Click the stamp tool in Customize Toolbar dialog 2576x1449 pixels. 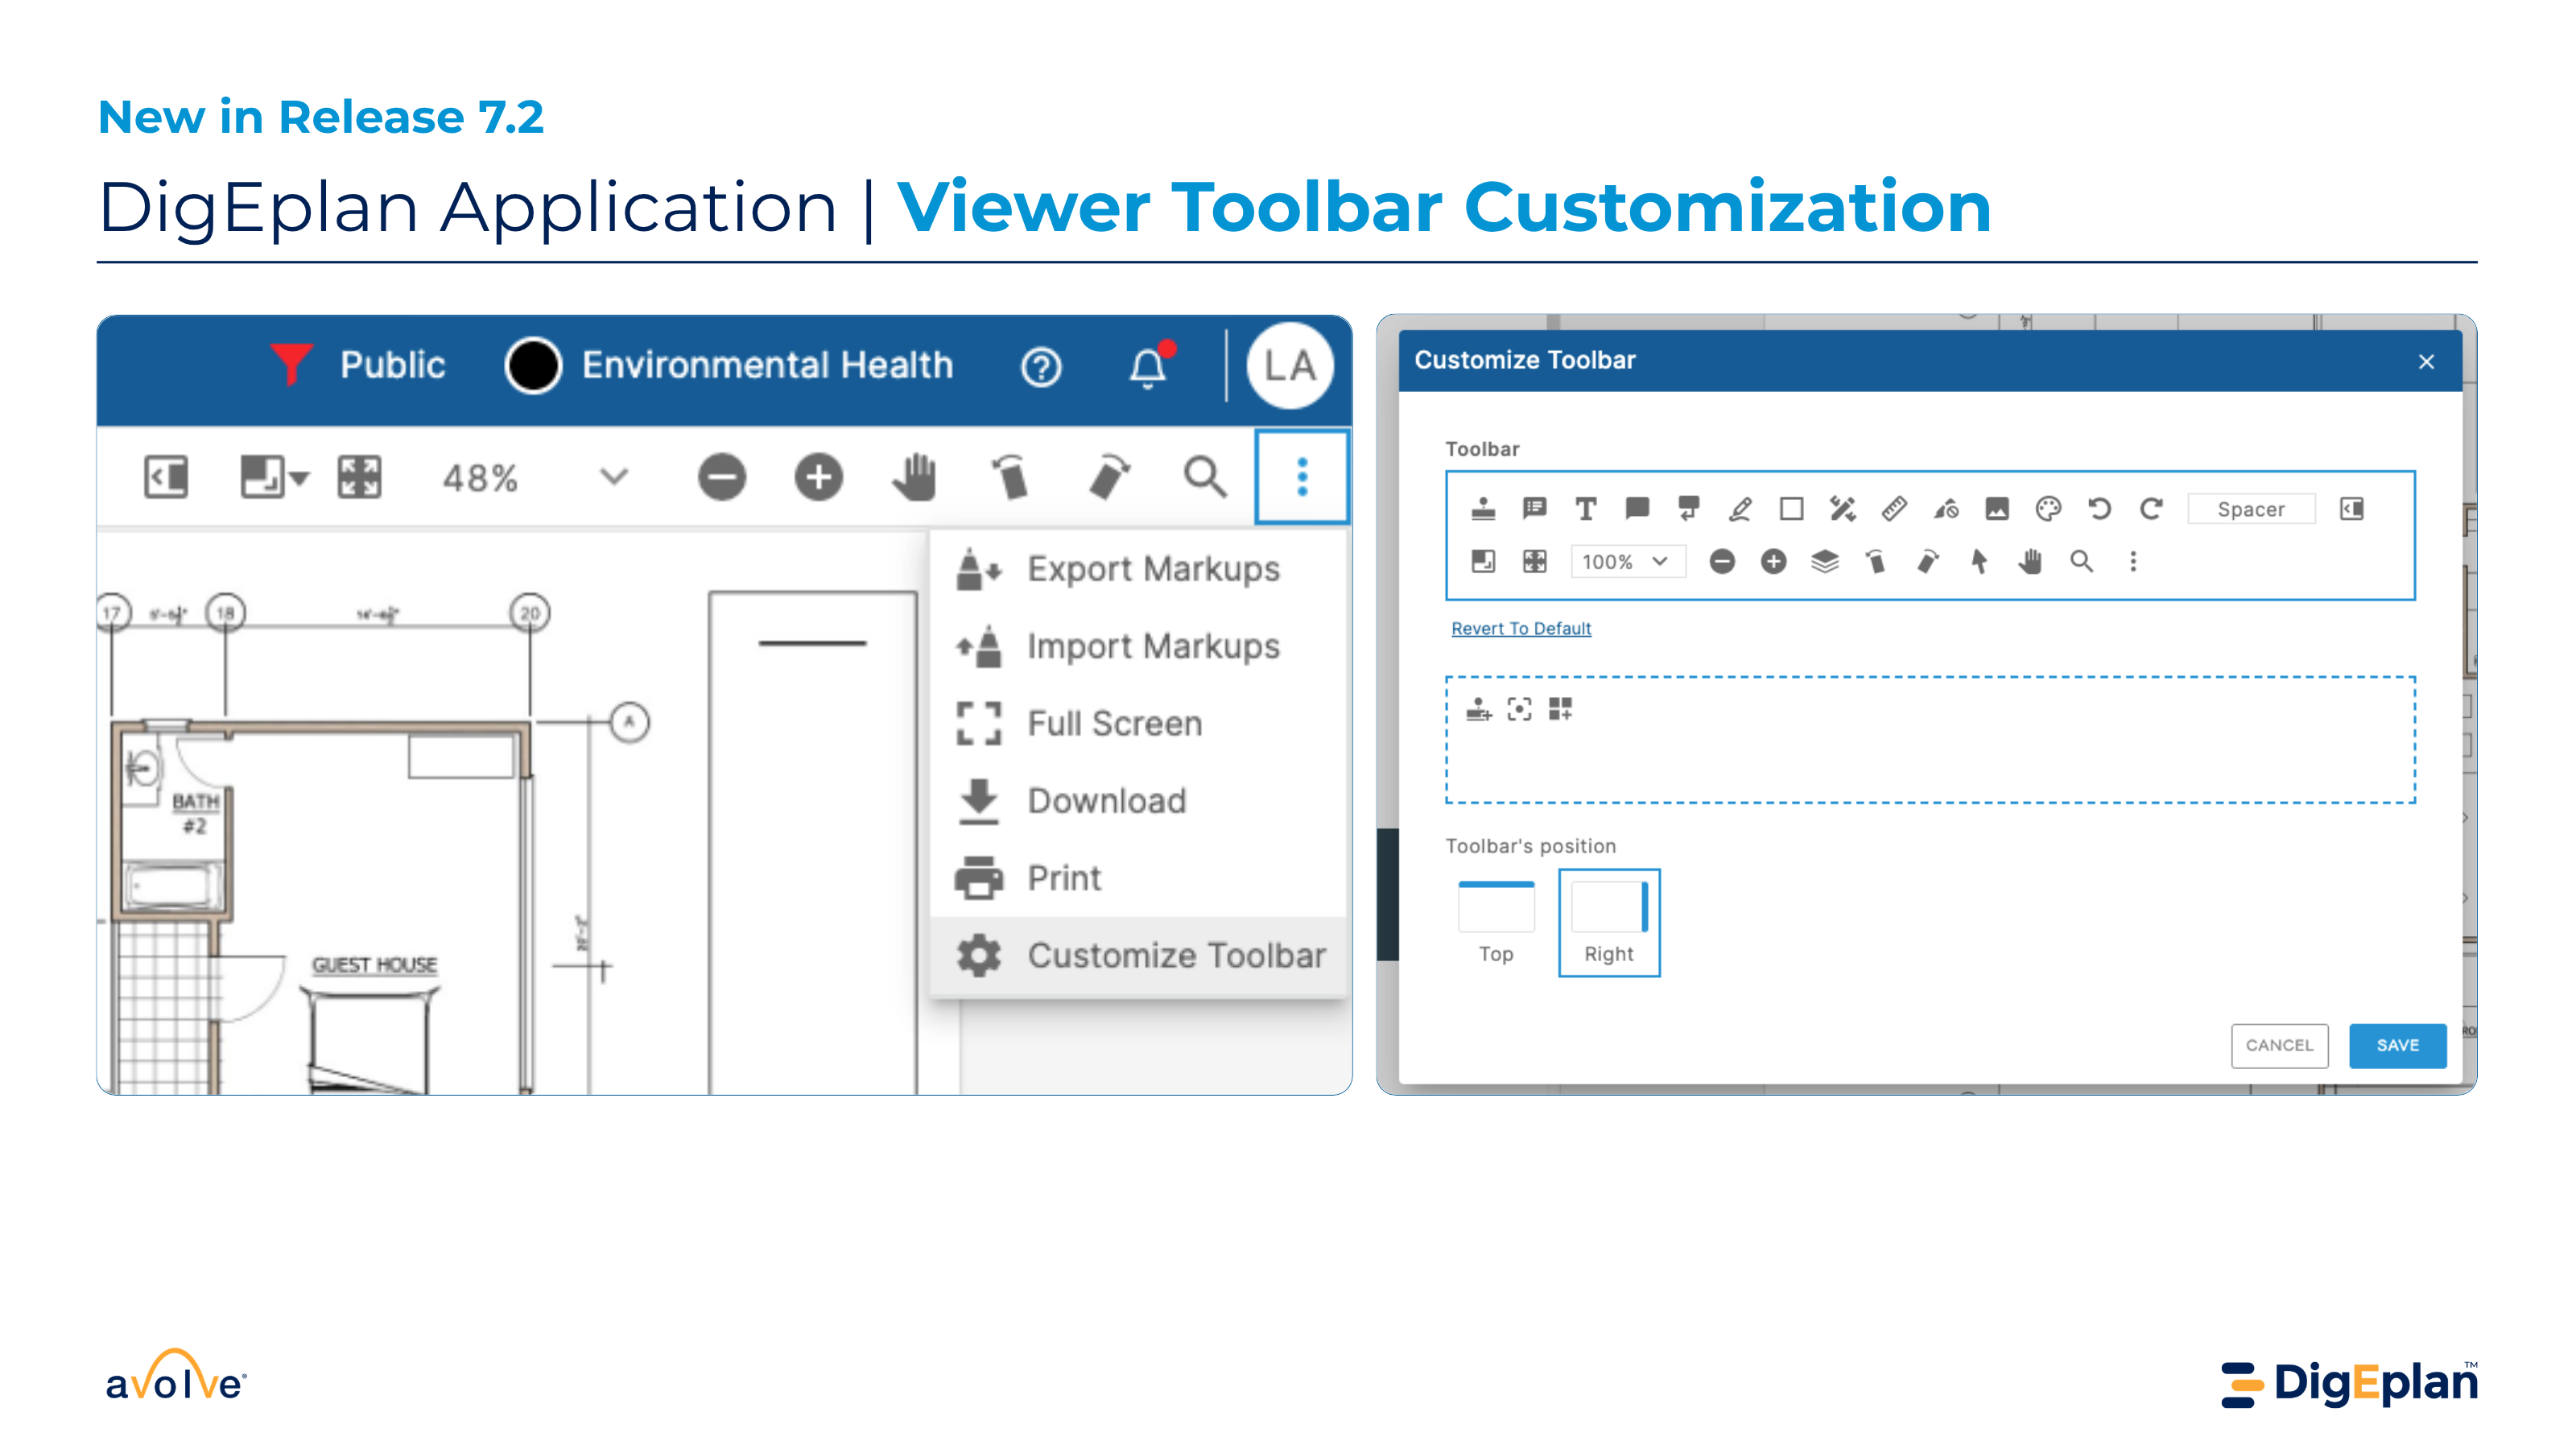[x=1483, y=509]
